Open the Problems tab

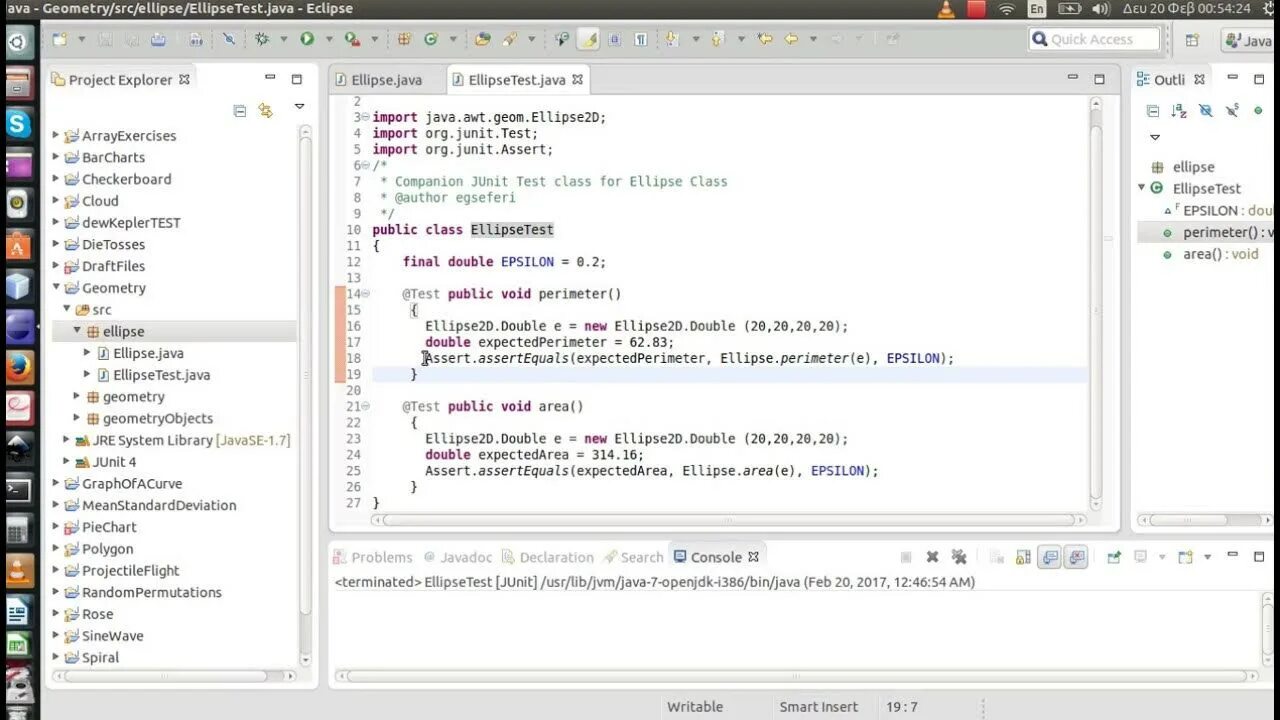pos(371,557)
